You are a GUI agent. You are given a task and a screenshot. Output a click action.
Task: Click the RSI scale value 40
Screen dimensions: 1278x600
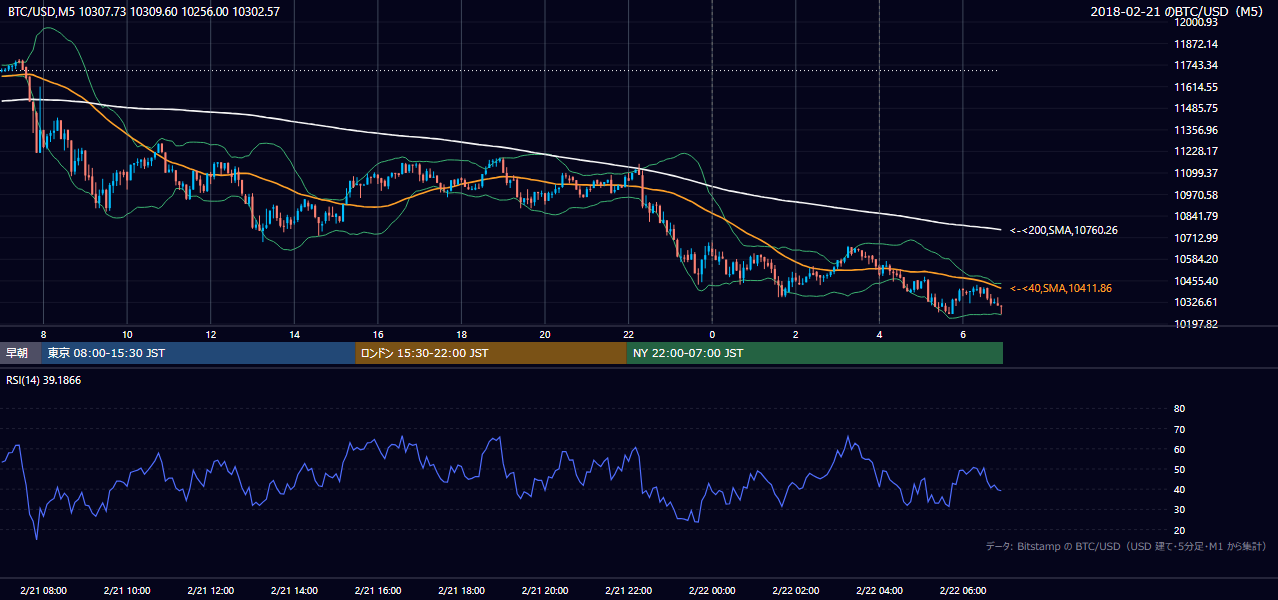1179,489
